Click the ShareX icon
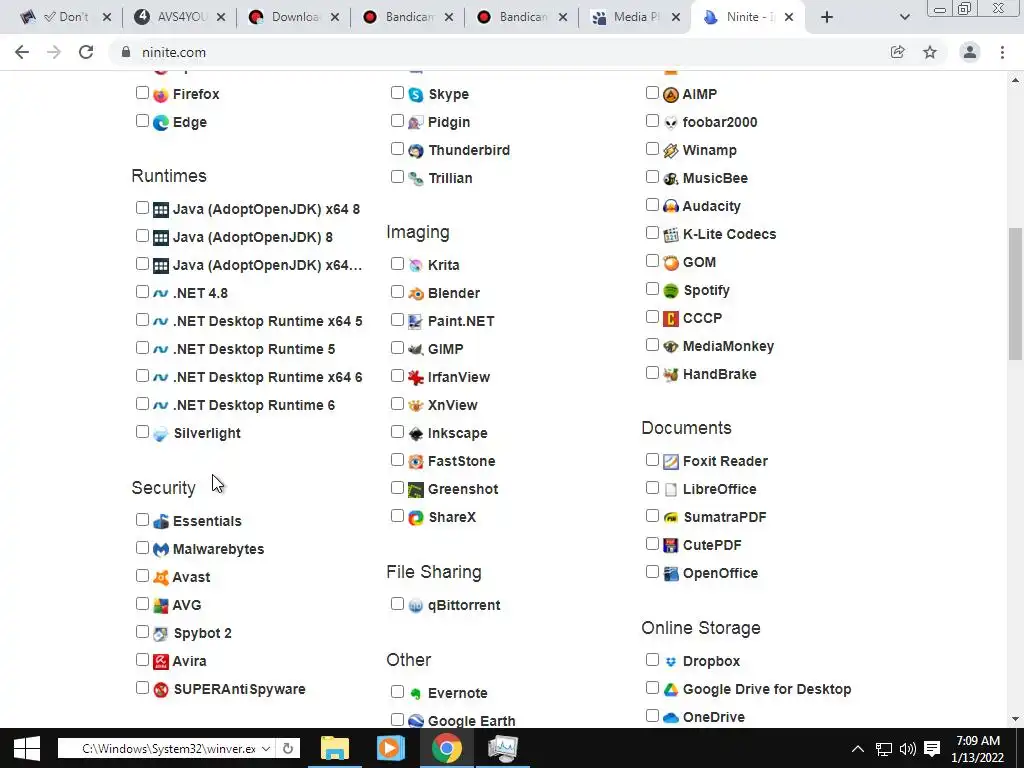This screenshot has height=768, width=1024. 416,518
